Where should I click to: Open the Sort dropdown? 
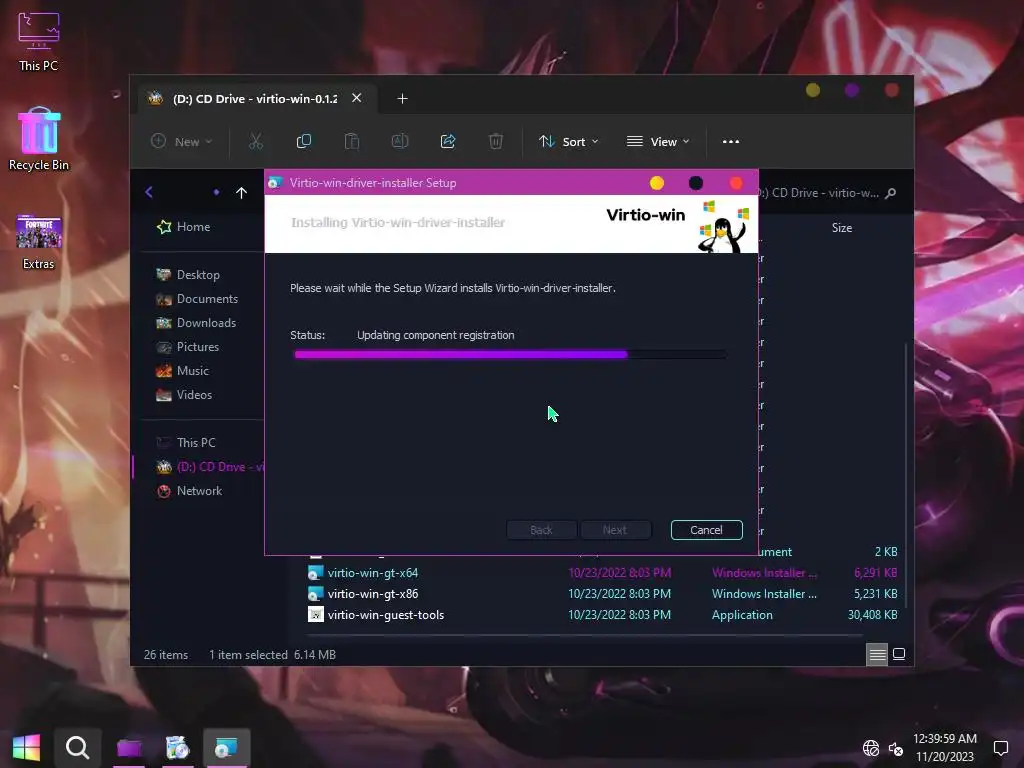568,142
